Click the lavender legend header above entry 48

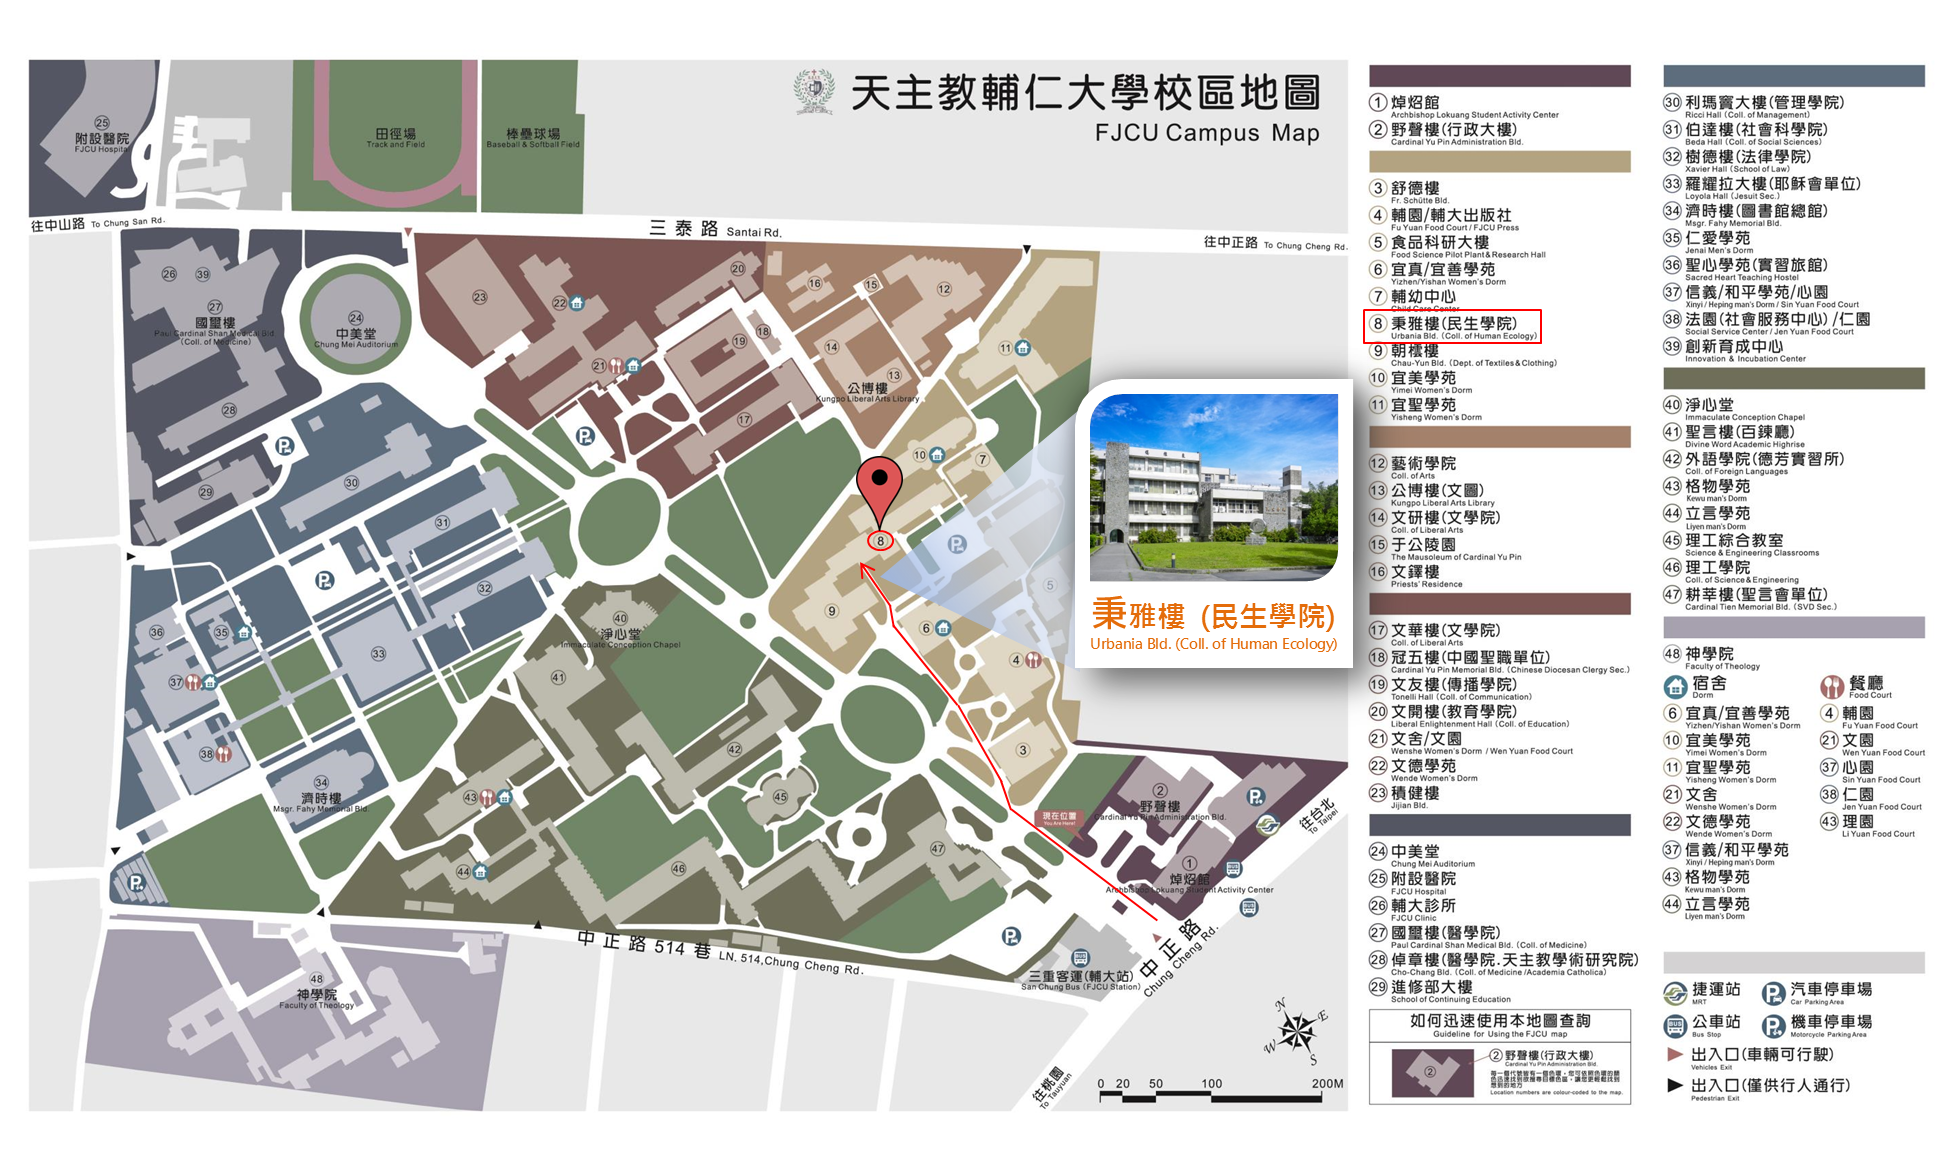click(x=1794, y=627)
